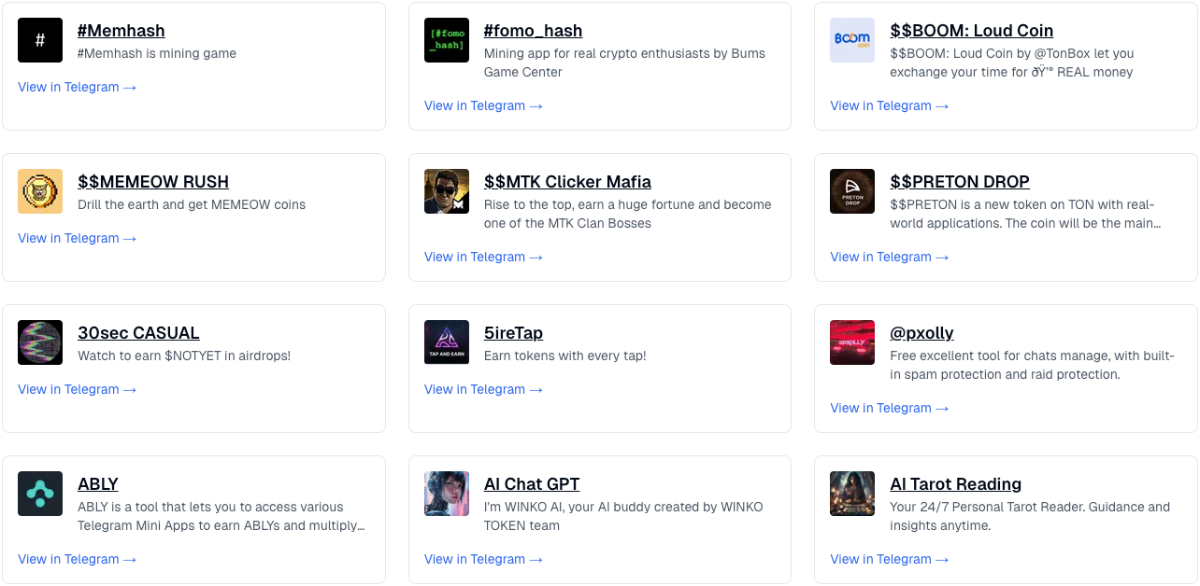Screen dimensions: 1200x586
Task: Open the AI Tarot Reading title link
Action: coord(955,484)
